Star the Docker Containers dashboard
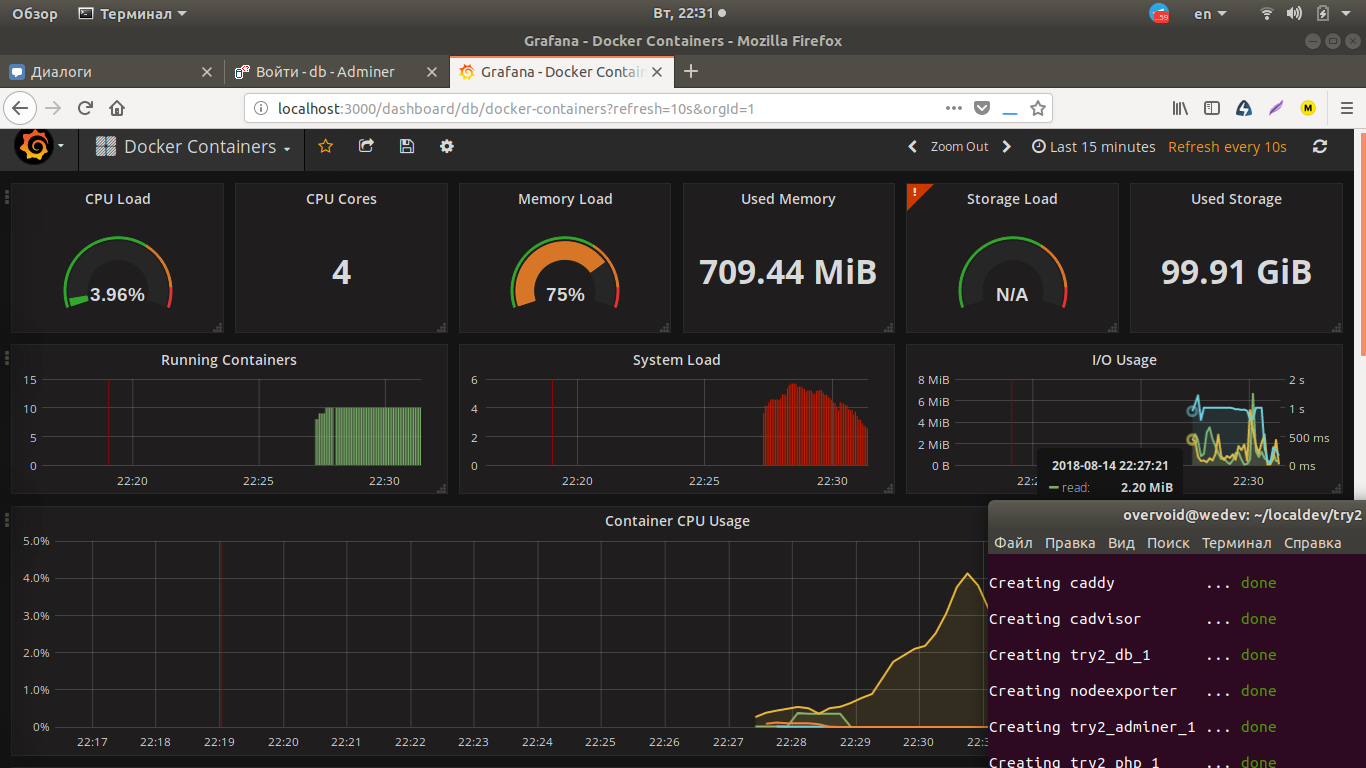 tap(325, 146)
